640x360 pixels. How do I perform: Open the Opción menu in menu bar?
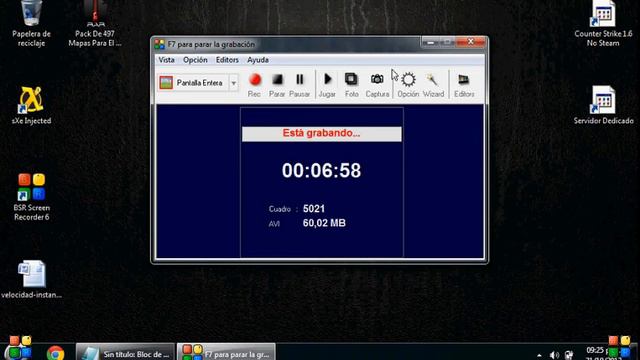click(x=195, y=60)
